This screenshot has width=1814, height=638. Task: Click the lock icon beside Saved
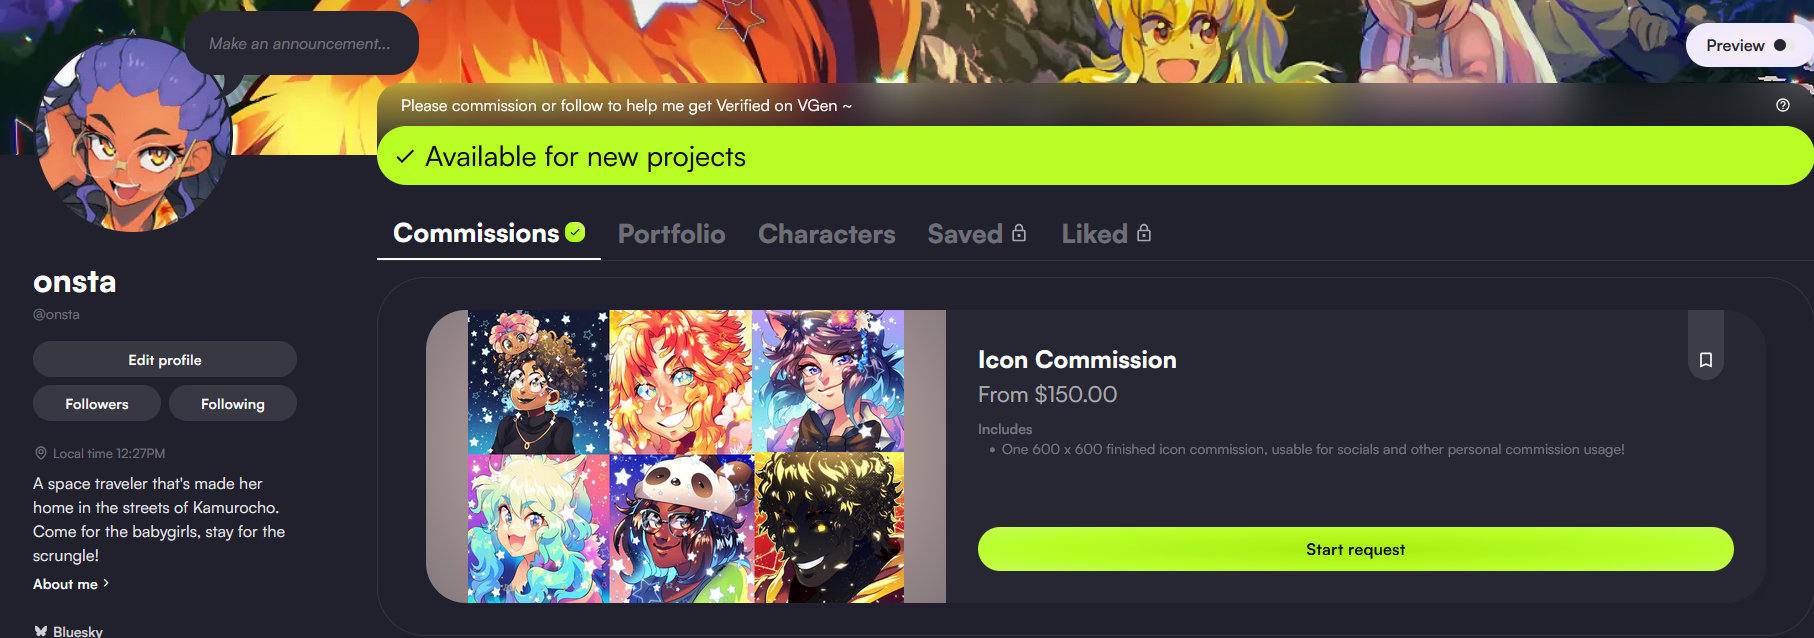point(1019,233)
